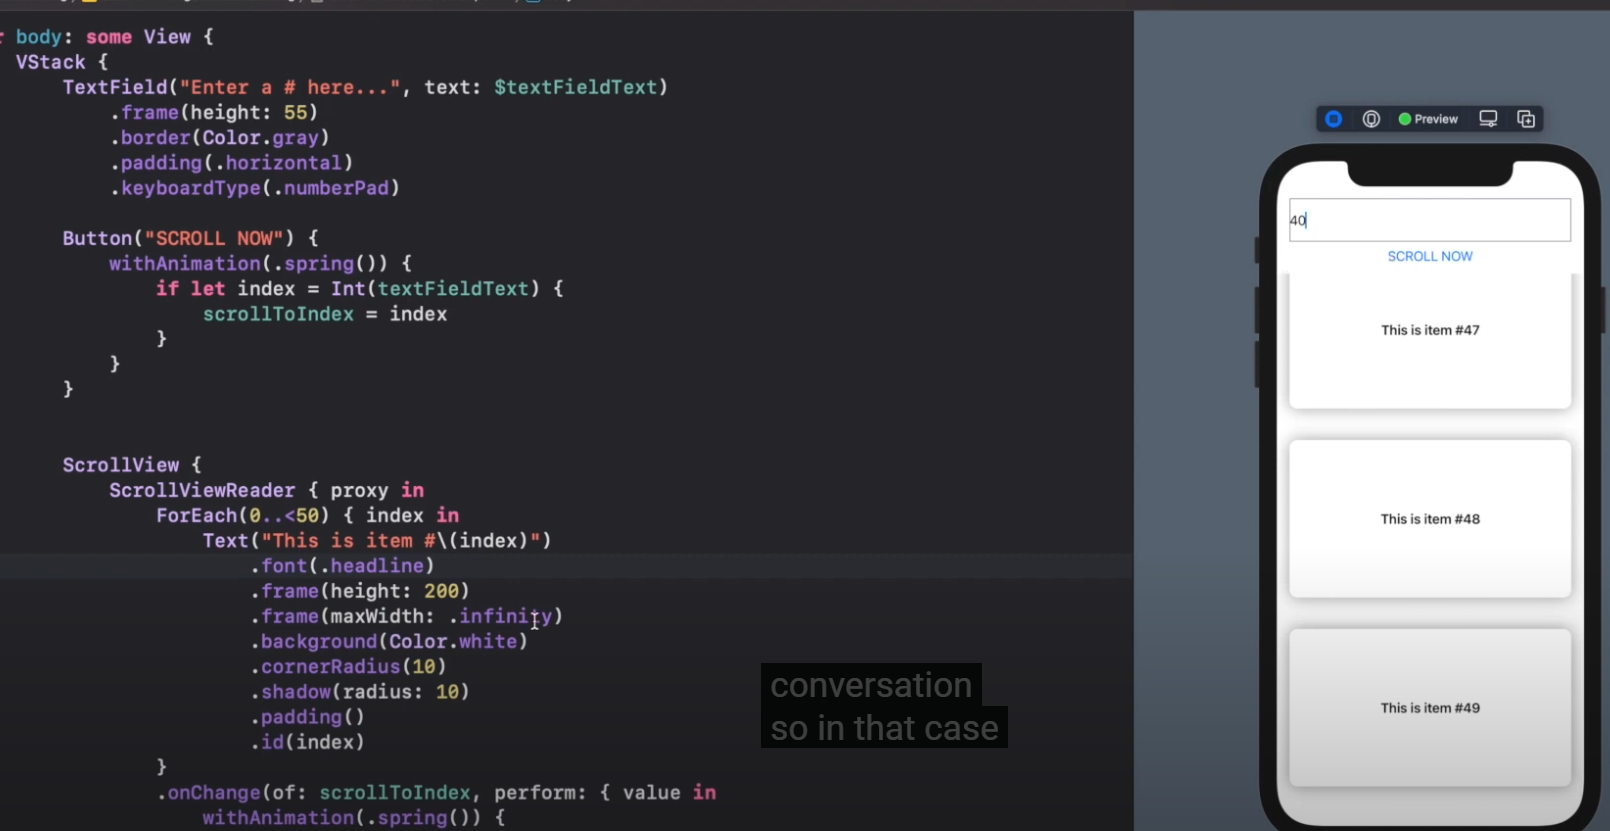
Task: Click the .padding(.horizontal) modifier
Action: [231, 162]
